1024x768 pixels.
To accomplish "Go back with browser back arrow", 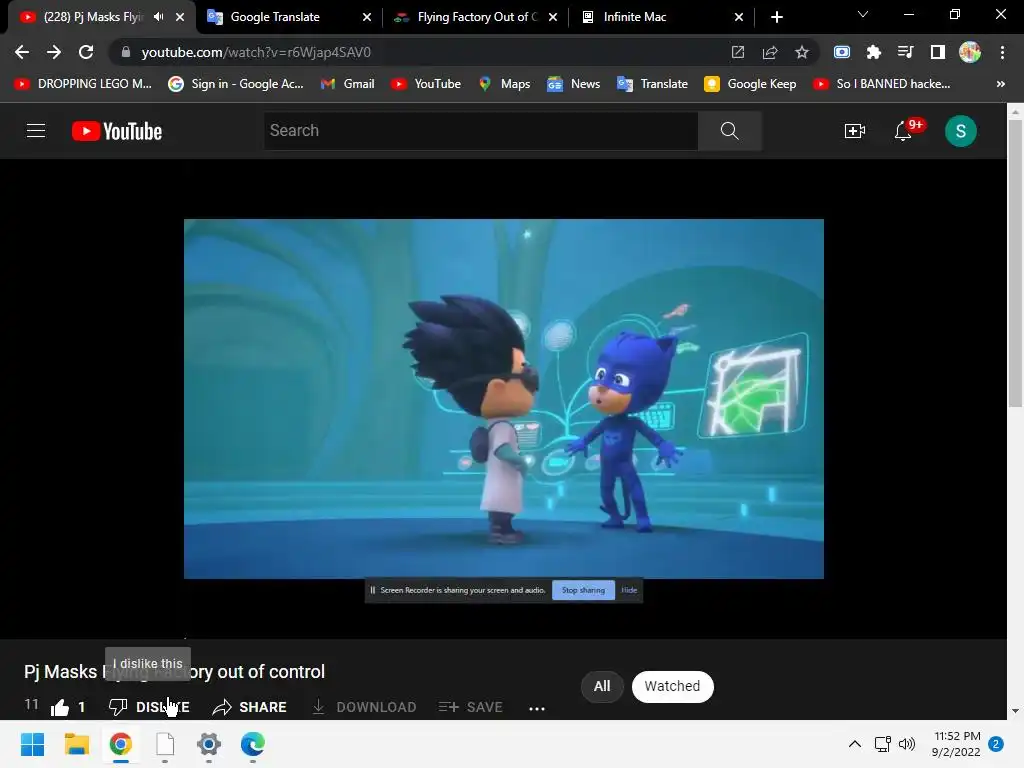I will 22,52.
